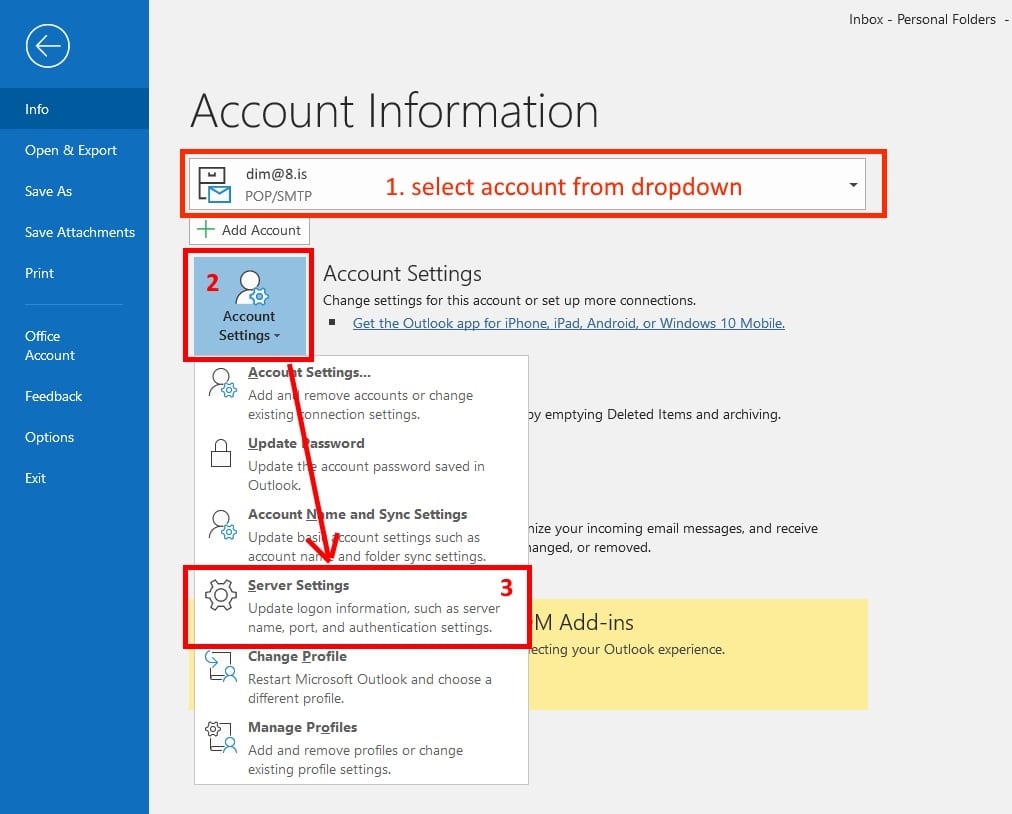Click the Add Account button
The height and width of the screenshot is (814, 1012).
pyautogui.click(x=249, y=230)
